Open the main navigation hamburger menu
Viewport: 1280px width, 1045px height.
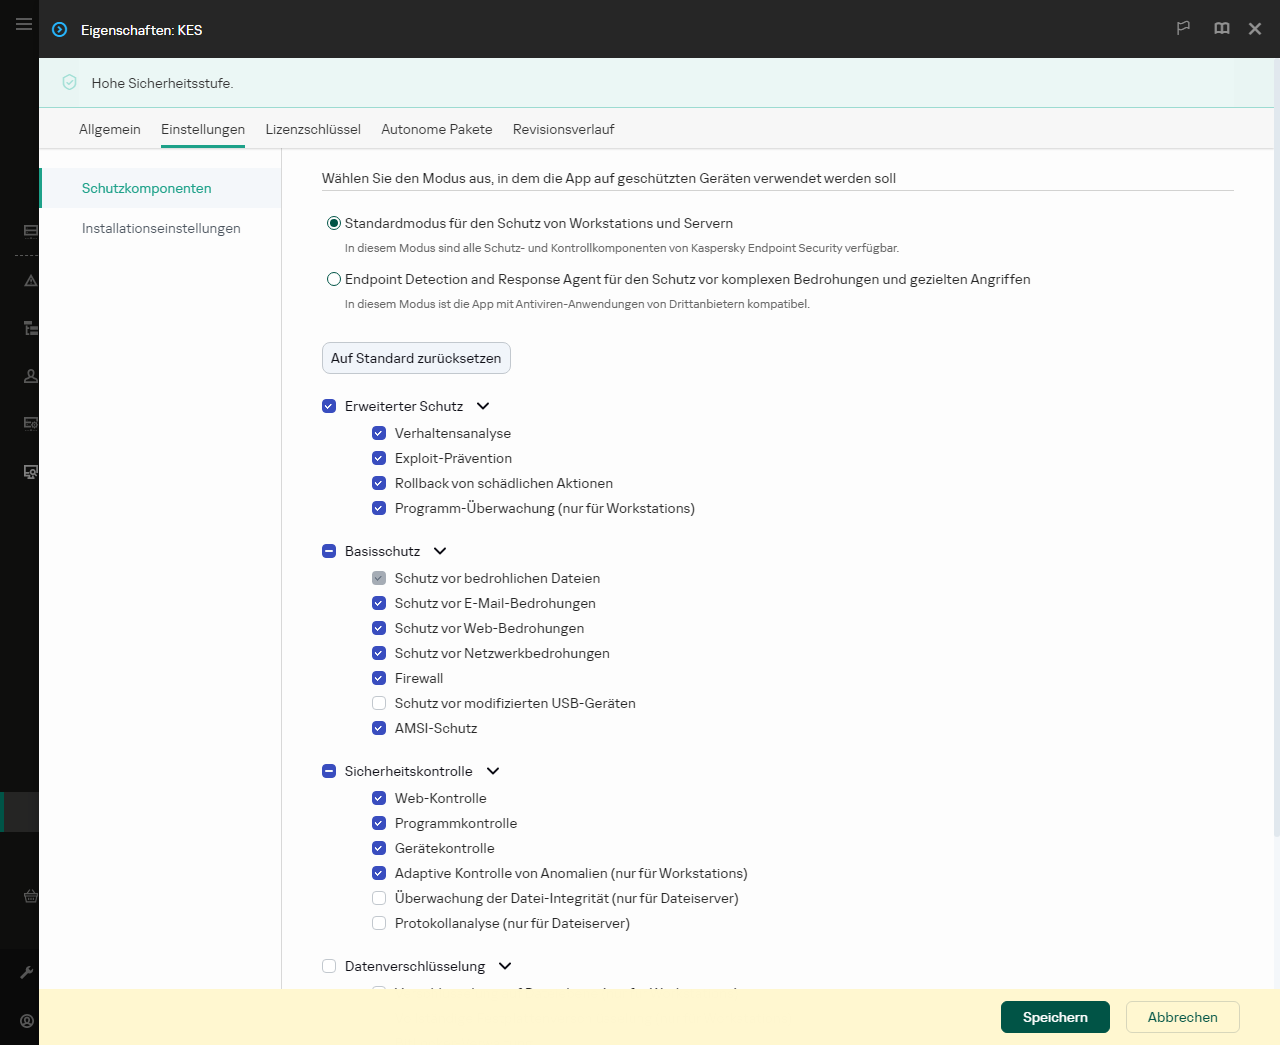pyautogui.click(x=23, y=24)
